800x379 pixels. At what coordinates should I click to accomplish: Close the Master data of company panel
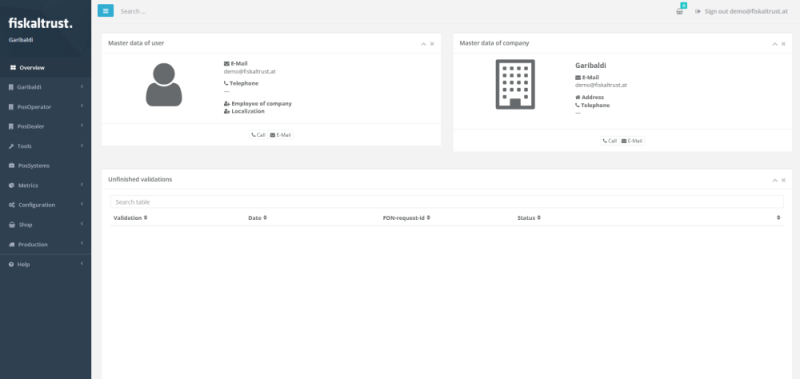click(784, 44)
